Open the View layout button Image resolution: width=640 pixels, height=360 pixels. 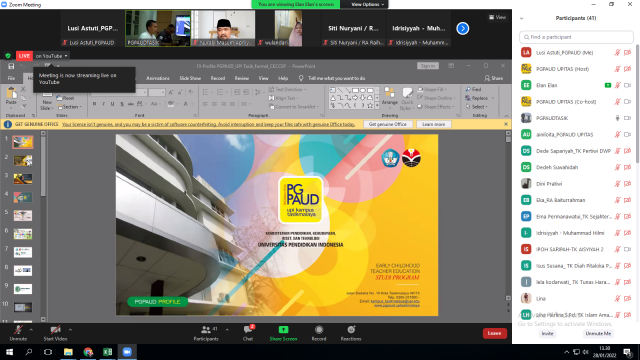(x=498, y=17)
